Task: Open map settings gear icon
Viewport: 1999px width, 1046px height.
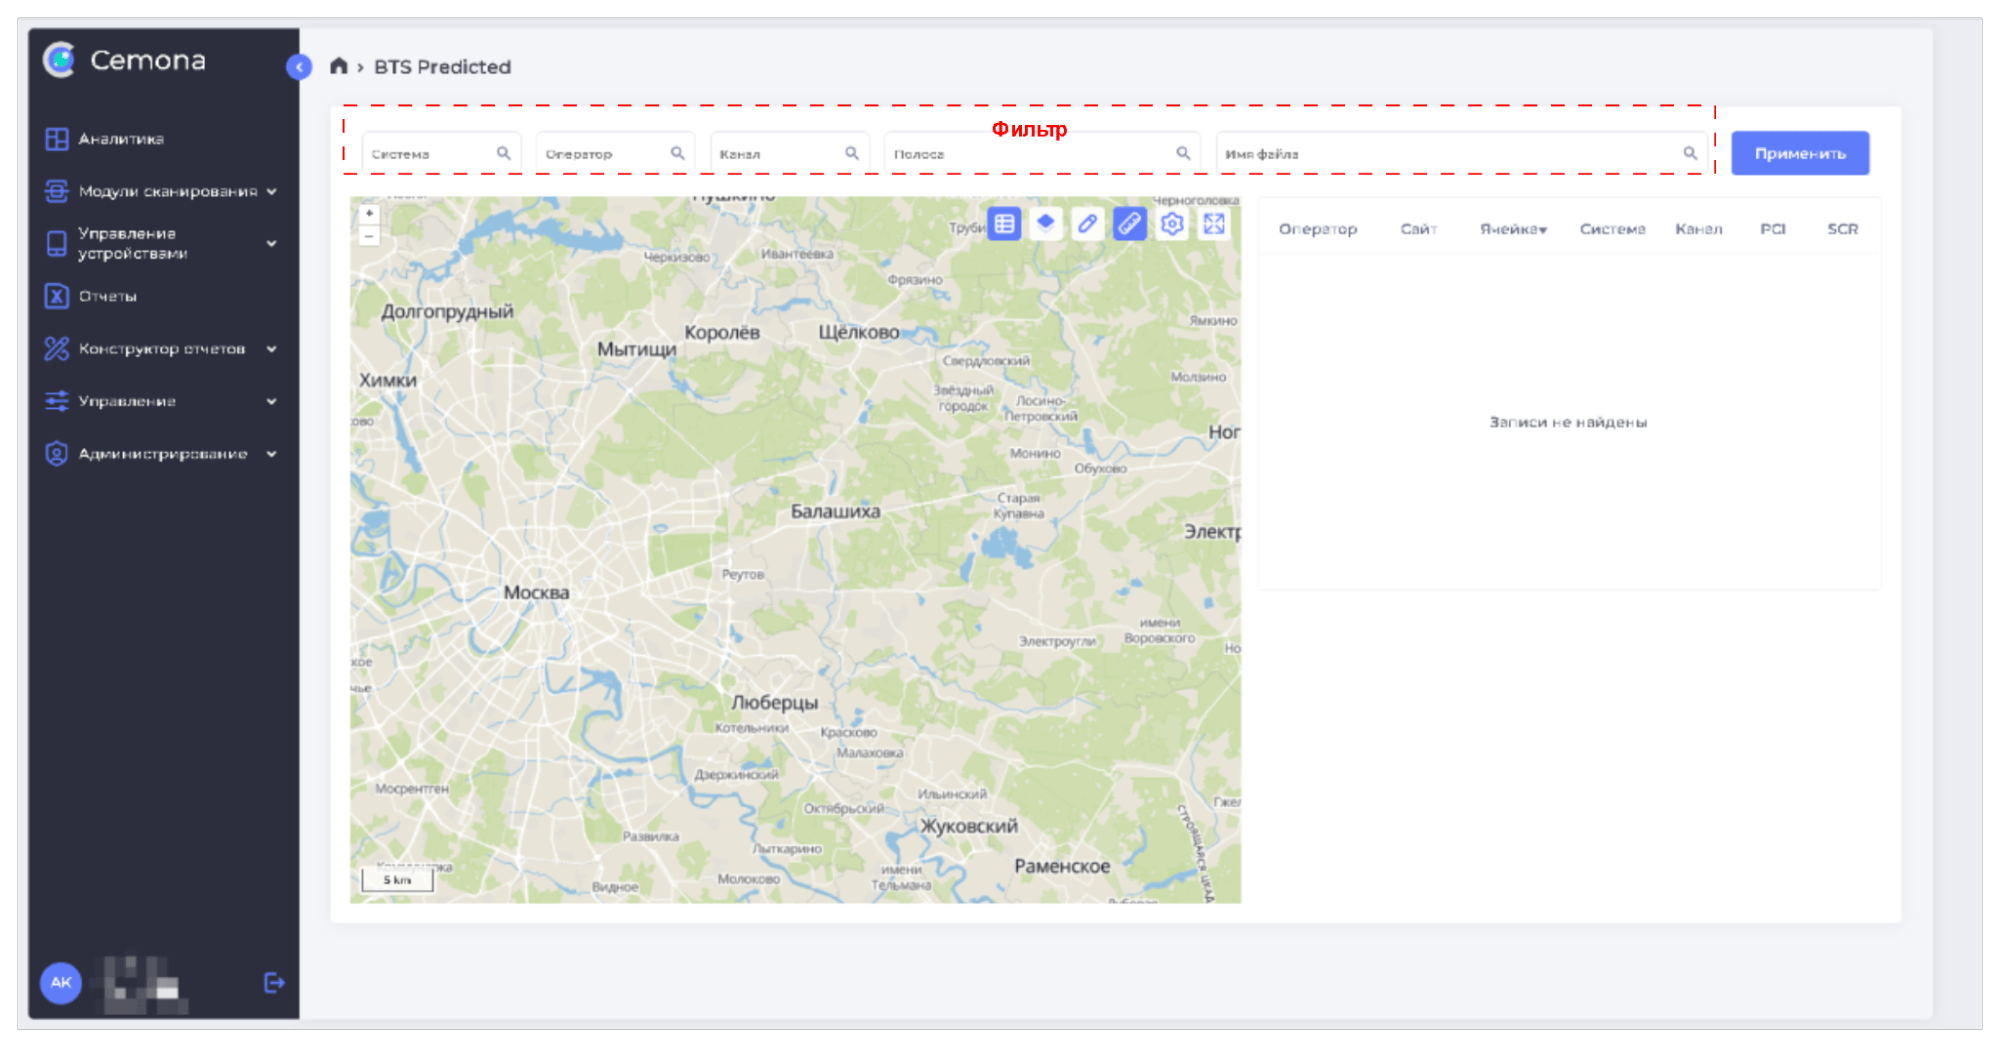Action: point(1172,224)
